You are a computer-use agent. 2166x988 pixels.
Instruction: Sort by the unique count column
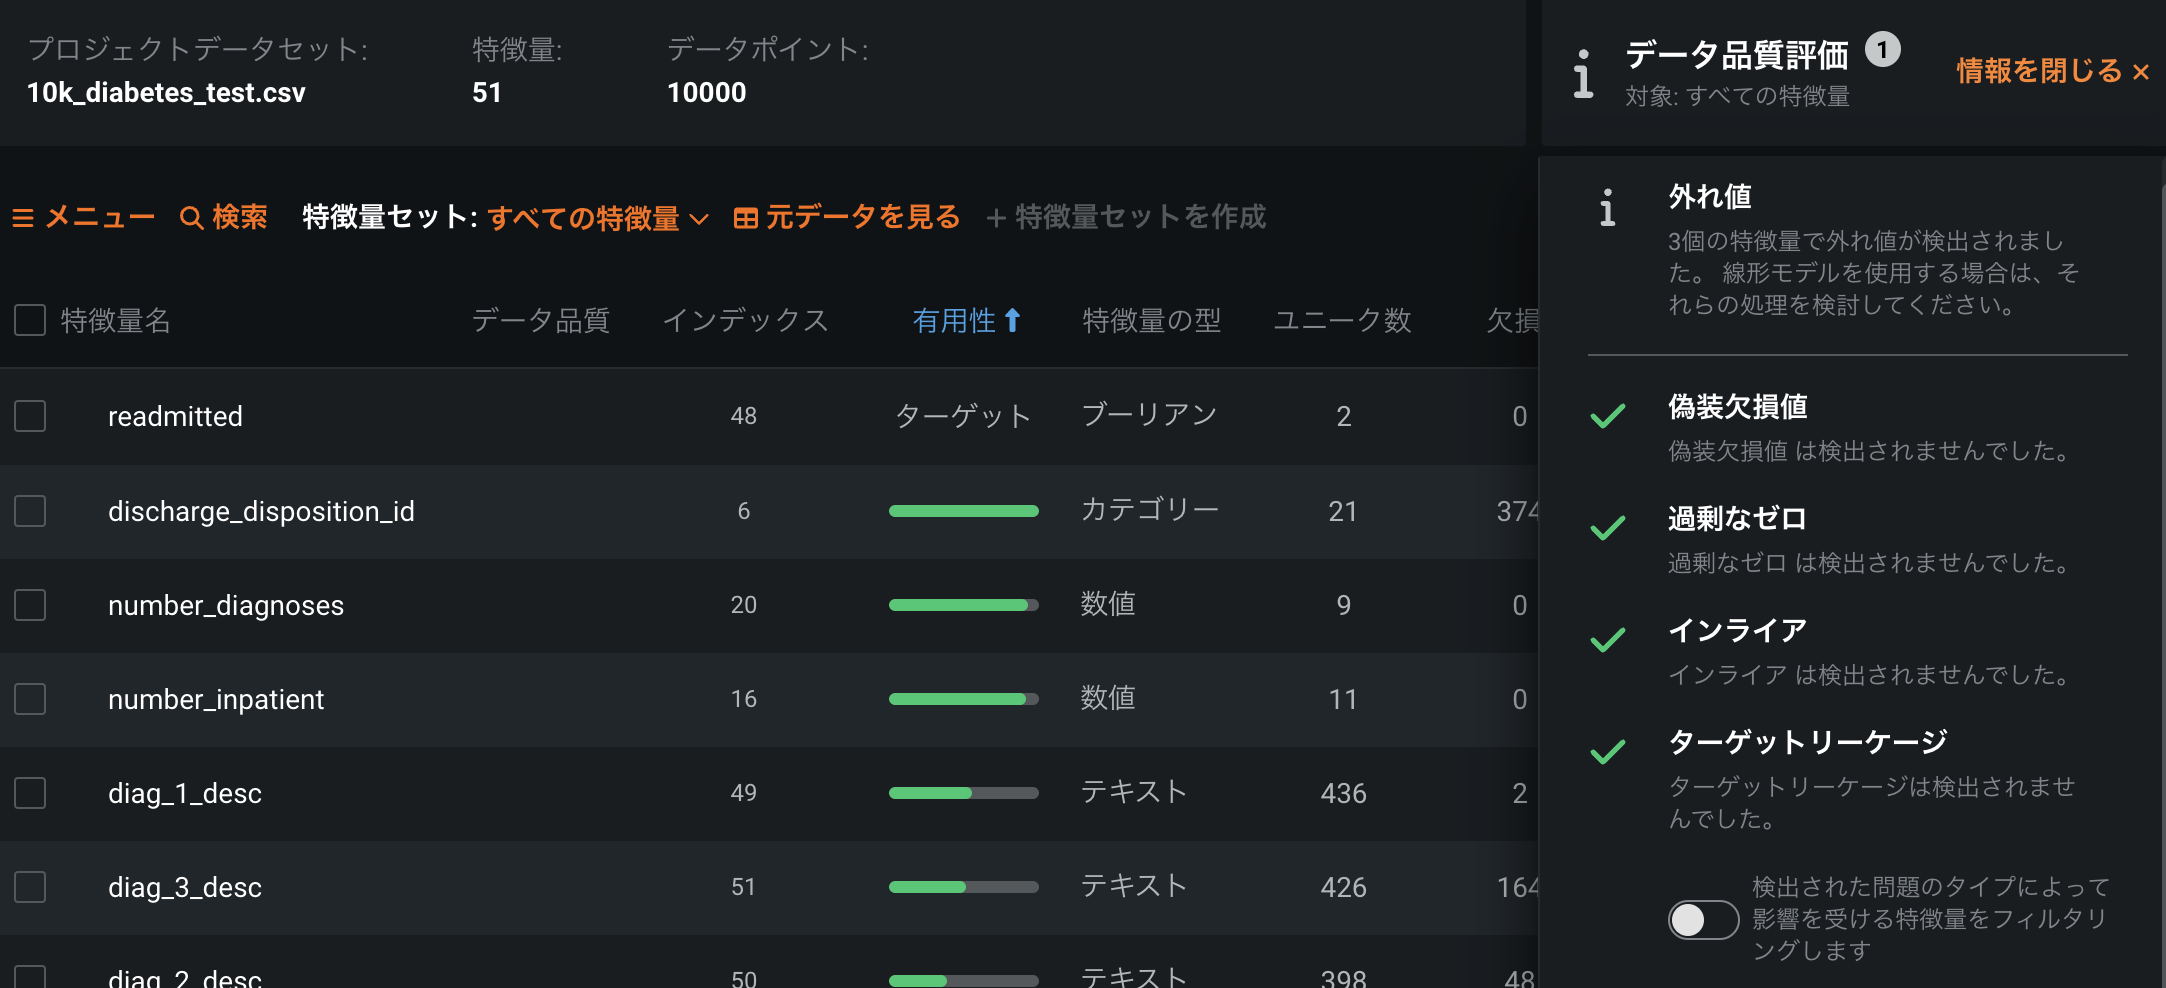(x=1341, y=320)
